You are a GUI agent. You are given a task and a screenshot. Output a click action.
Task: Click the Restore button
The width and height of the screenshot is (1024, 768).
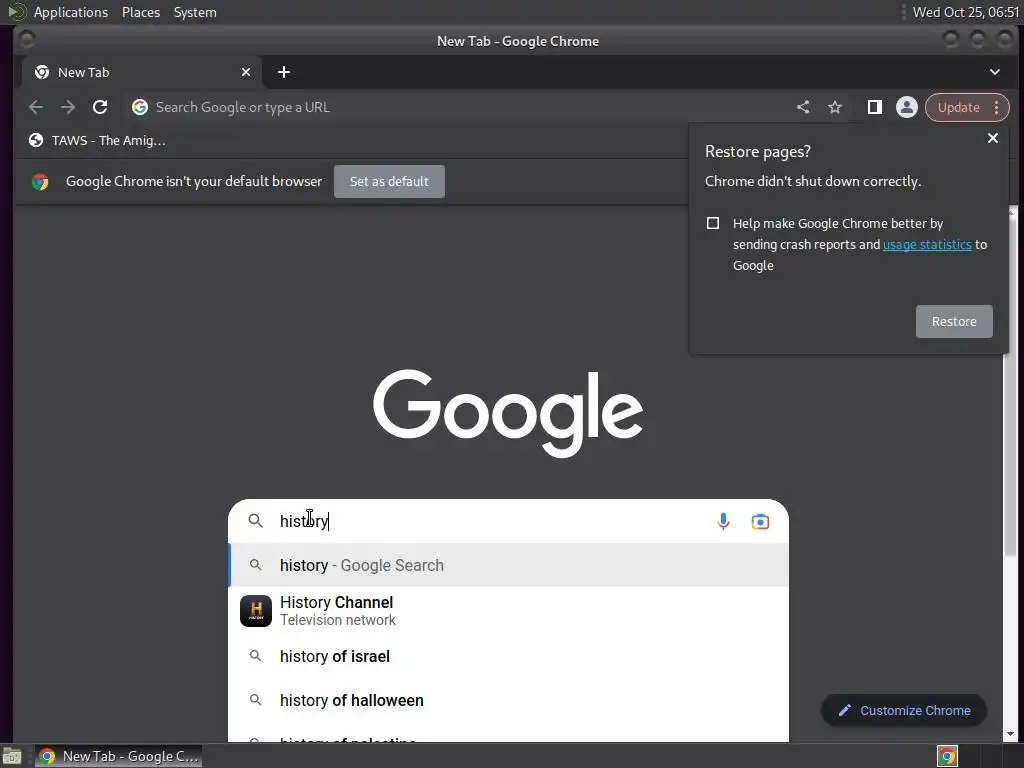[954, 321]
